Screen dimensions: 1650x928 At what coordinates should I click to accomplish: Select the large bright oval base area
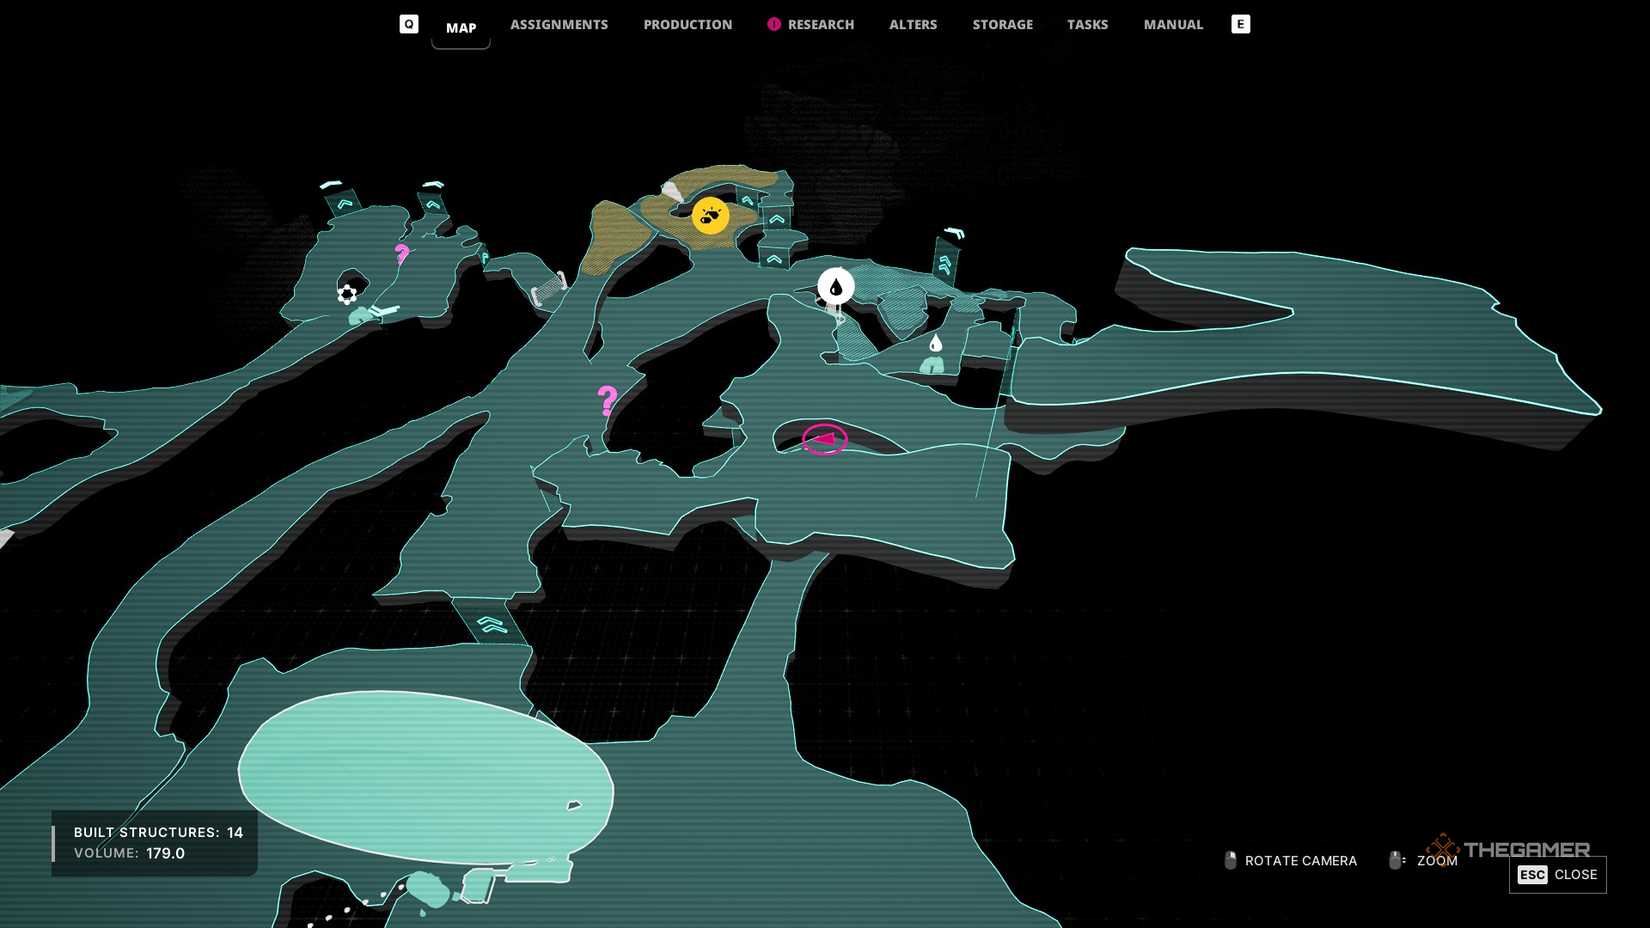425,775
